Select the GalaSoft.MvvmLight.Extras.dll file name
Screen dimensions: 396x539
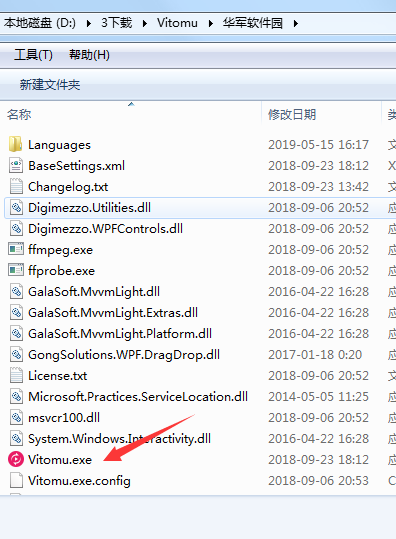pyautogui.click(x=113, y=312)
